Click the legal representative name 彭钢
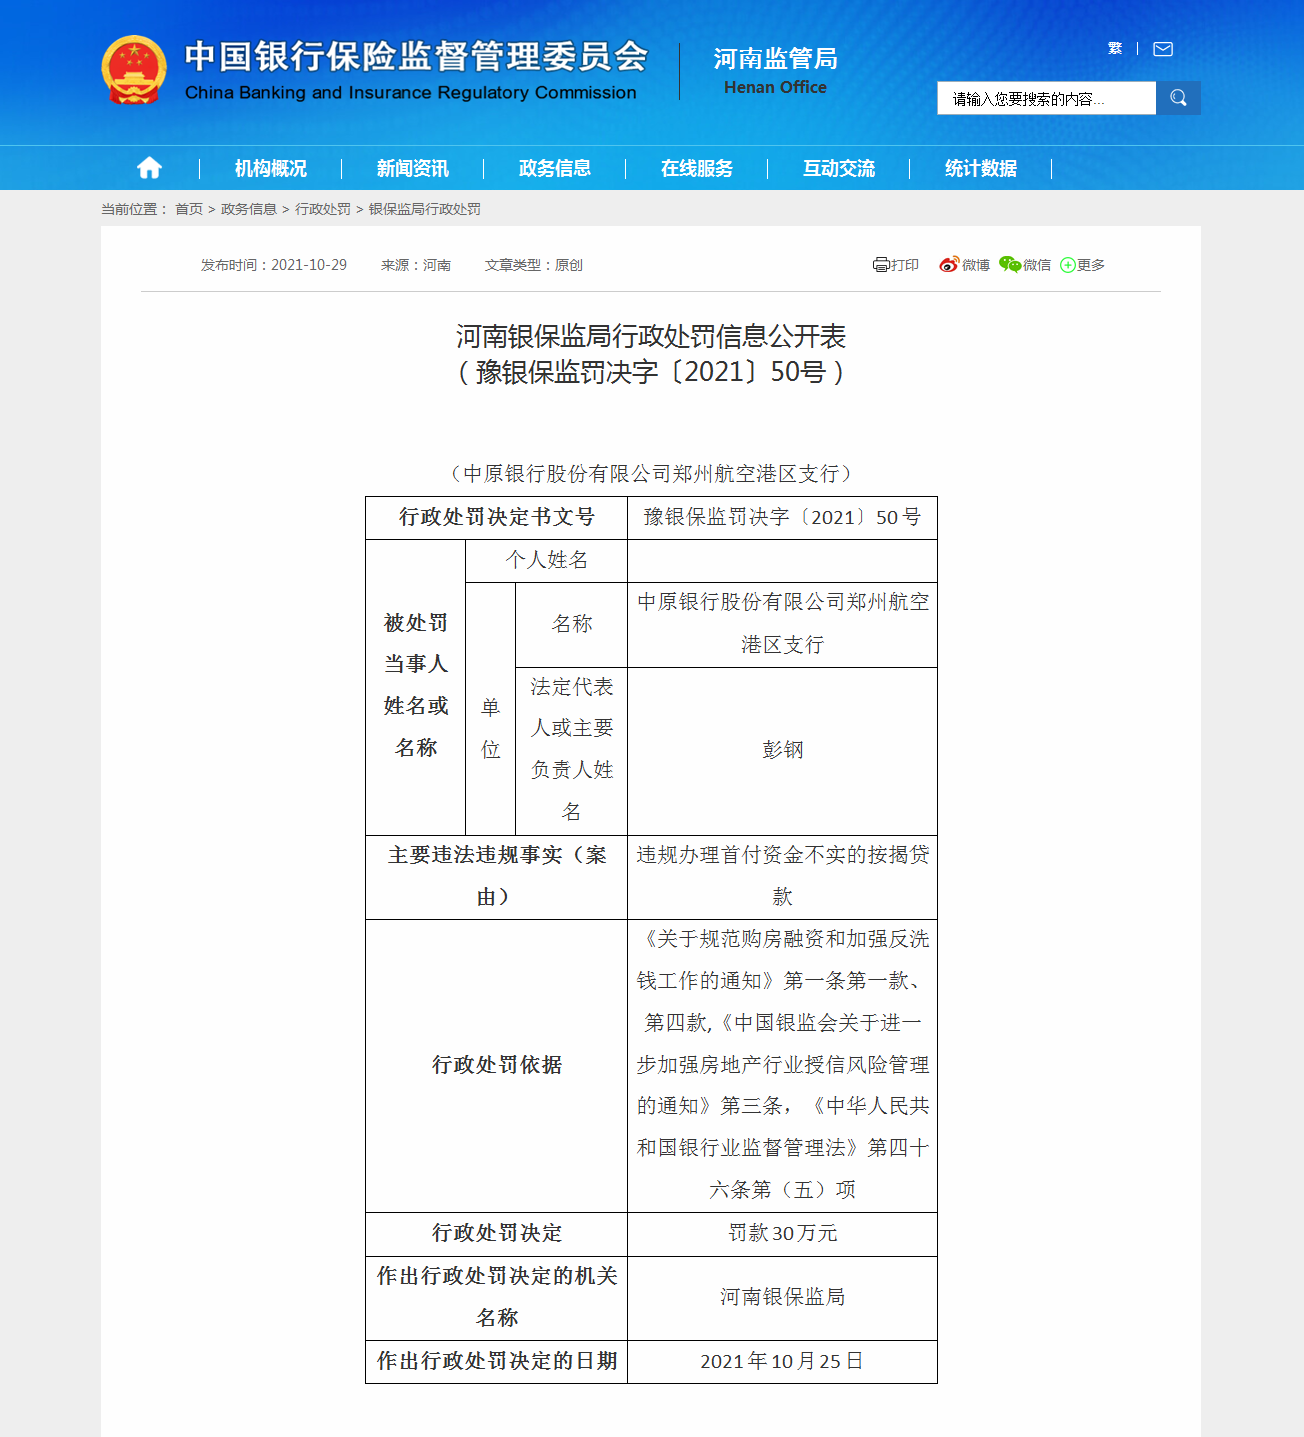The height and width of the screenshot is (1437, 1304). (x=782, y=751)
